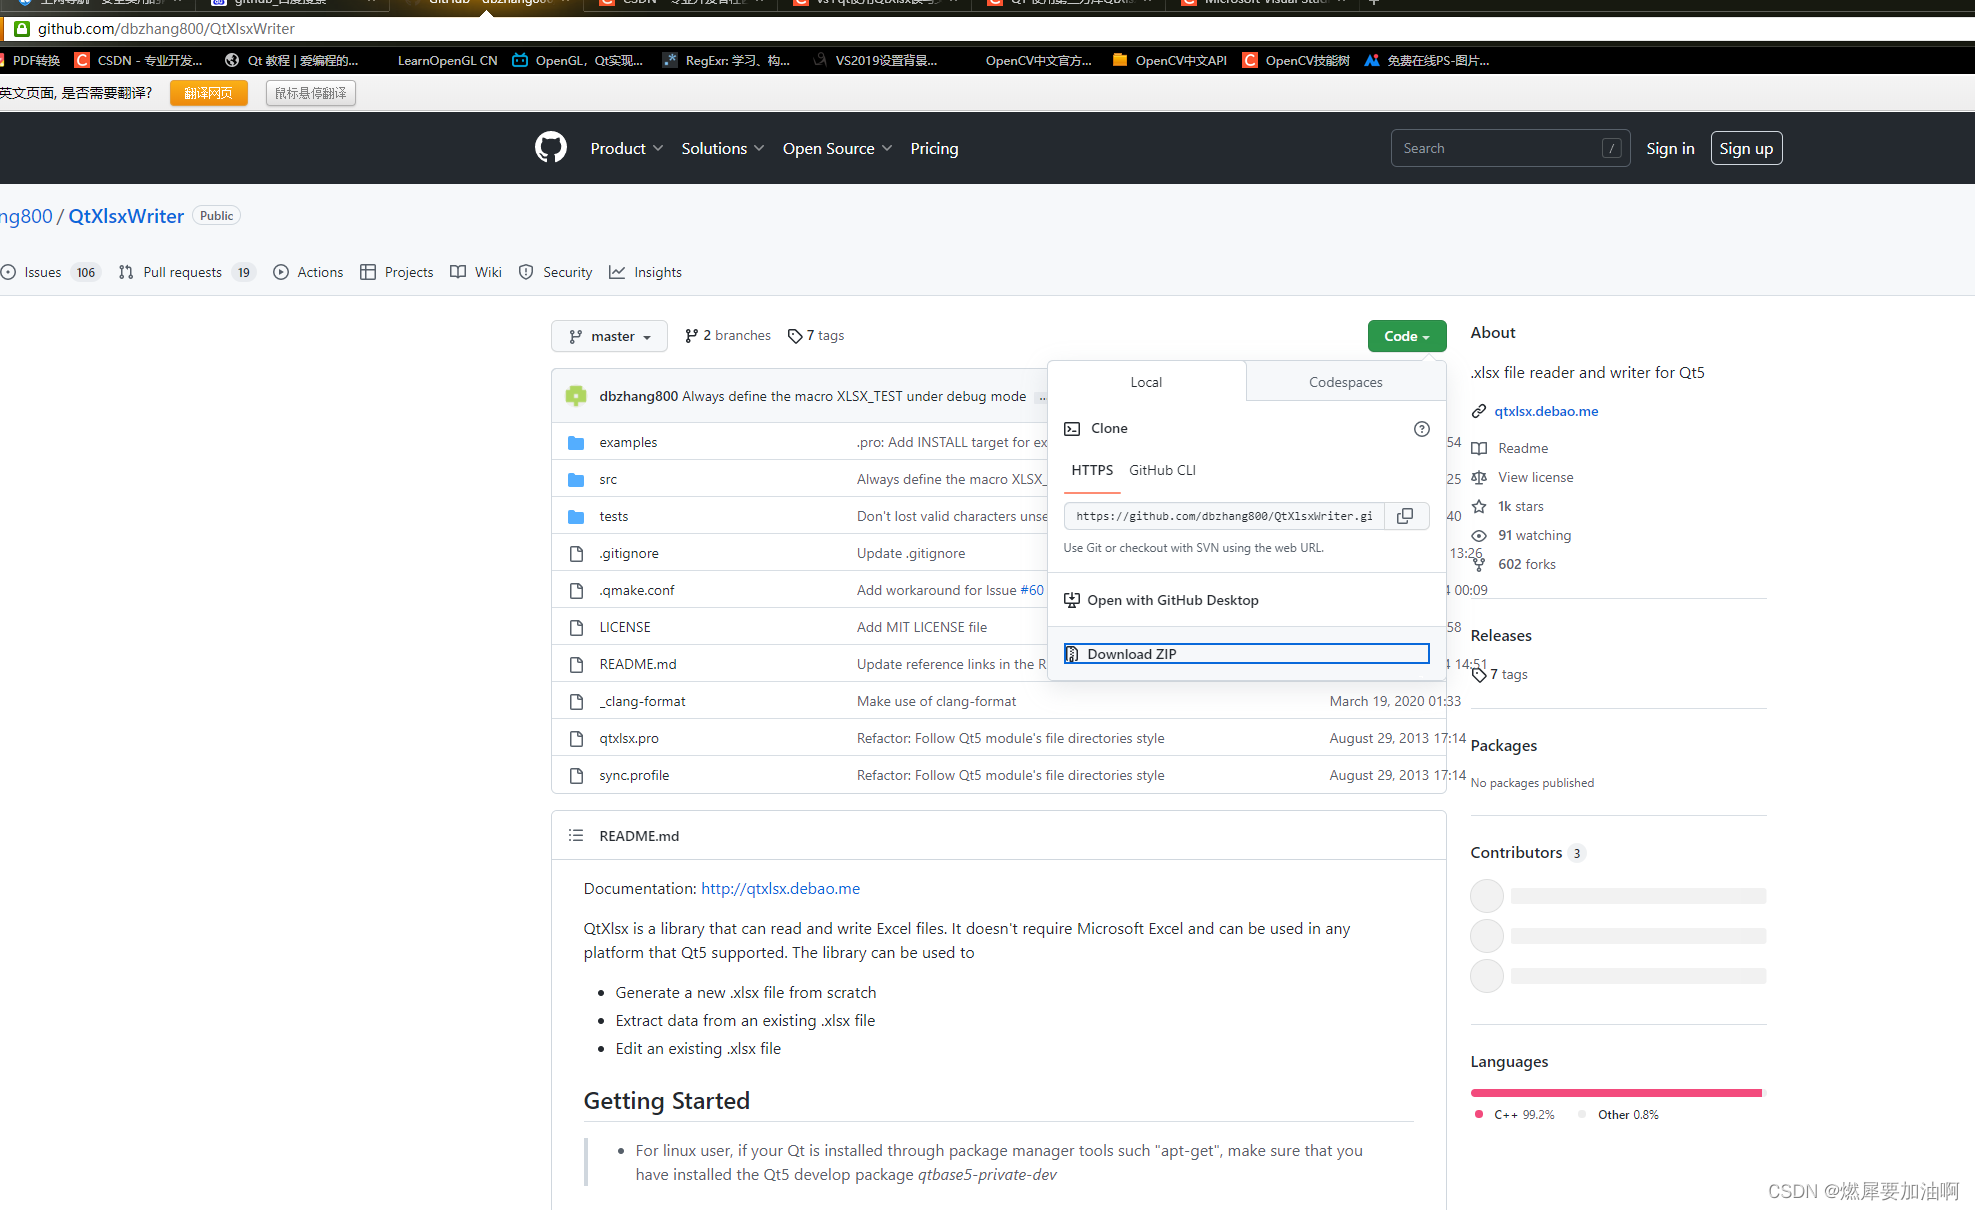Click the Pricing link

click(934, 148)
